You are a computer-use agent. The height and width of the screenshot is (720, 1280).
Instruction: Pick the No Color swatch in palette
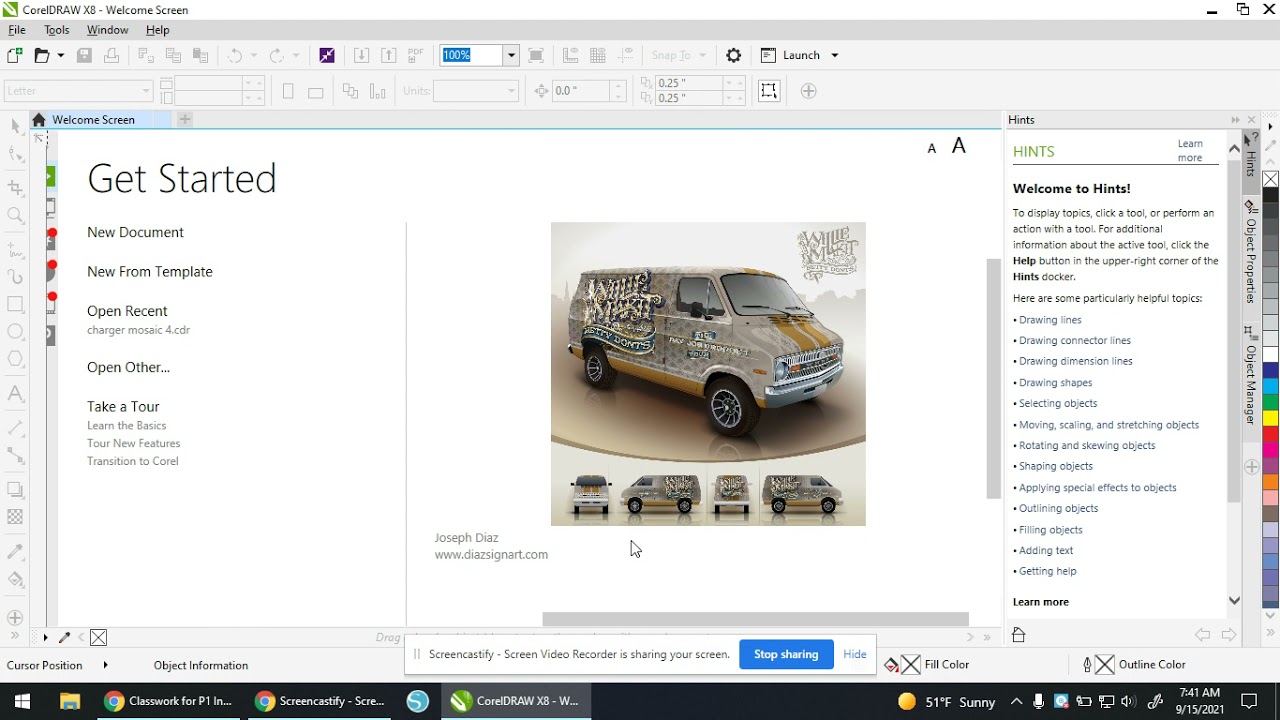click(1270, 179)
